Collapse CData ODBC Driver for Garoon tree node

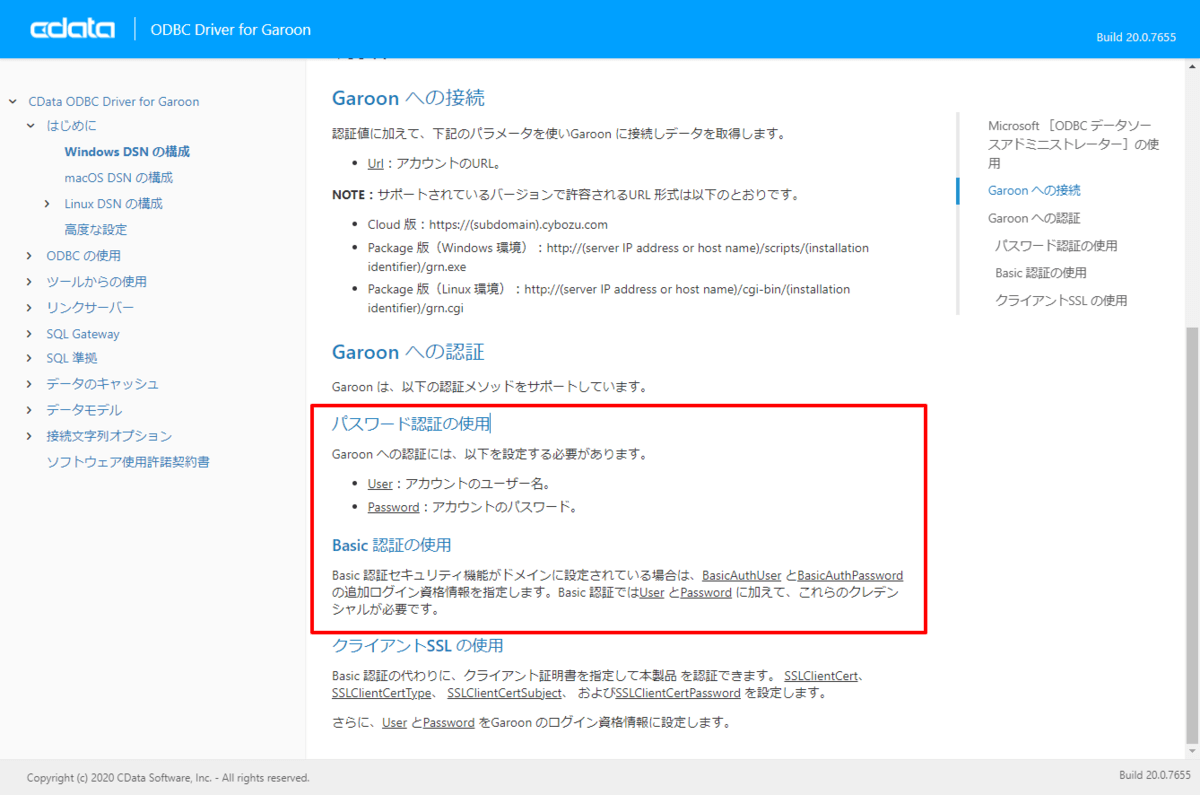(x=13, y=102)
